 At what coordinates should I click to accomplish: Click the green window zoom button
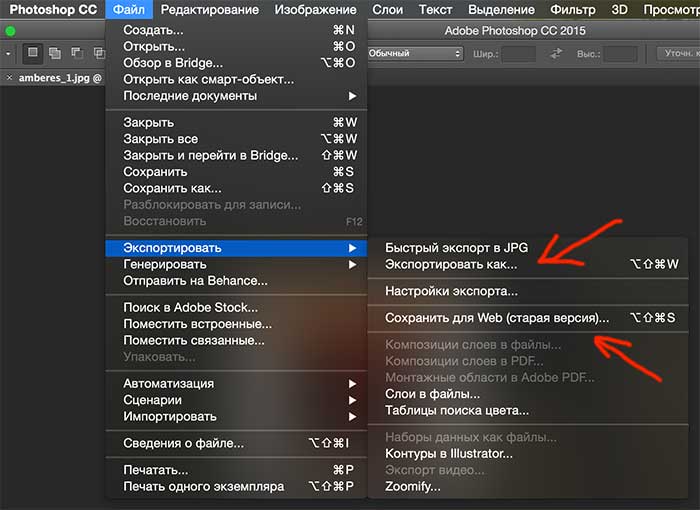[x=10, y=31]
